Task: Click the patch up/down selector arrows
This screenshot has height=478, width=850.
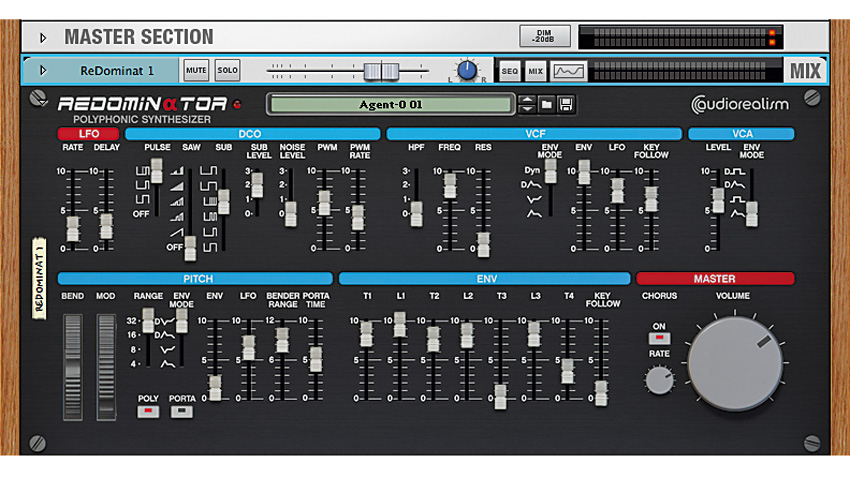Action: point(527,104)
